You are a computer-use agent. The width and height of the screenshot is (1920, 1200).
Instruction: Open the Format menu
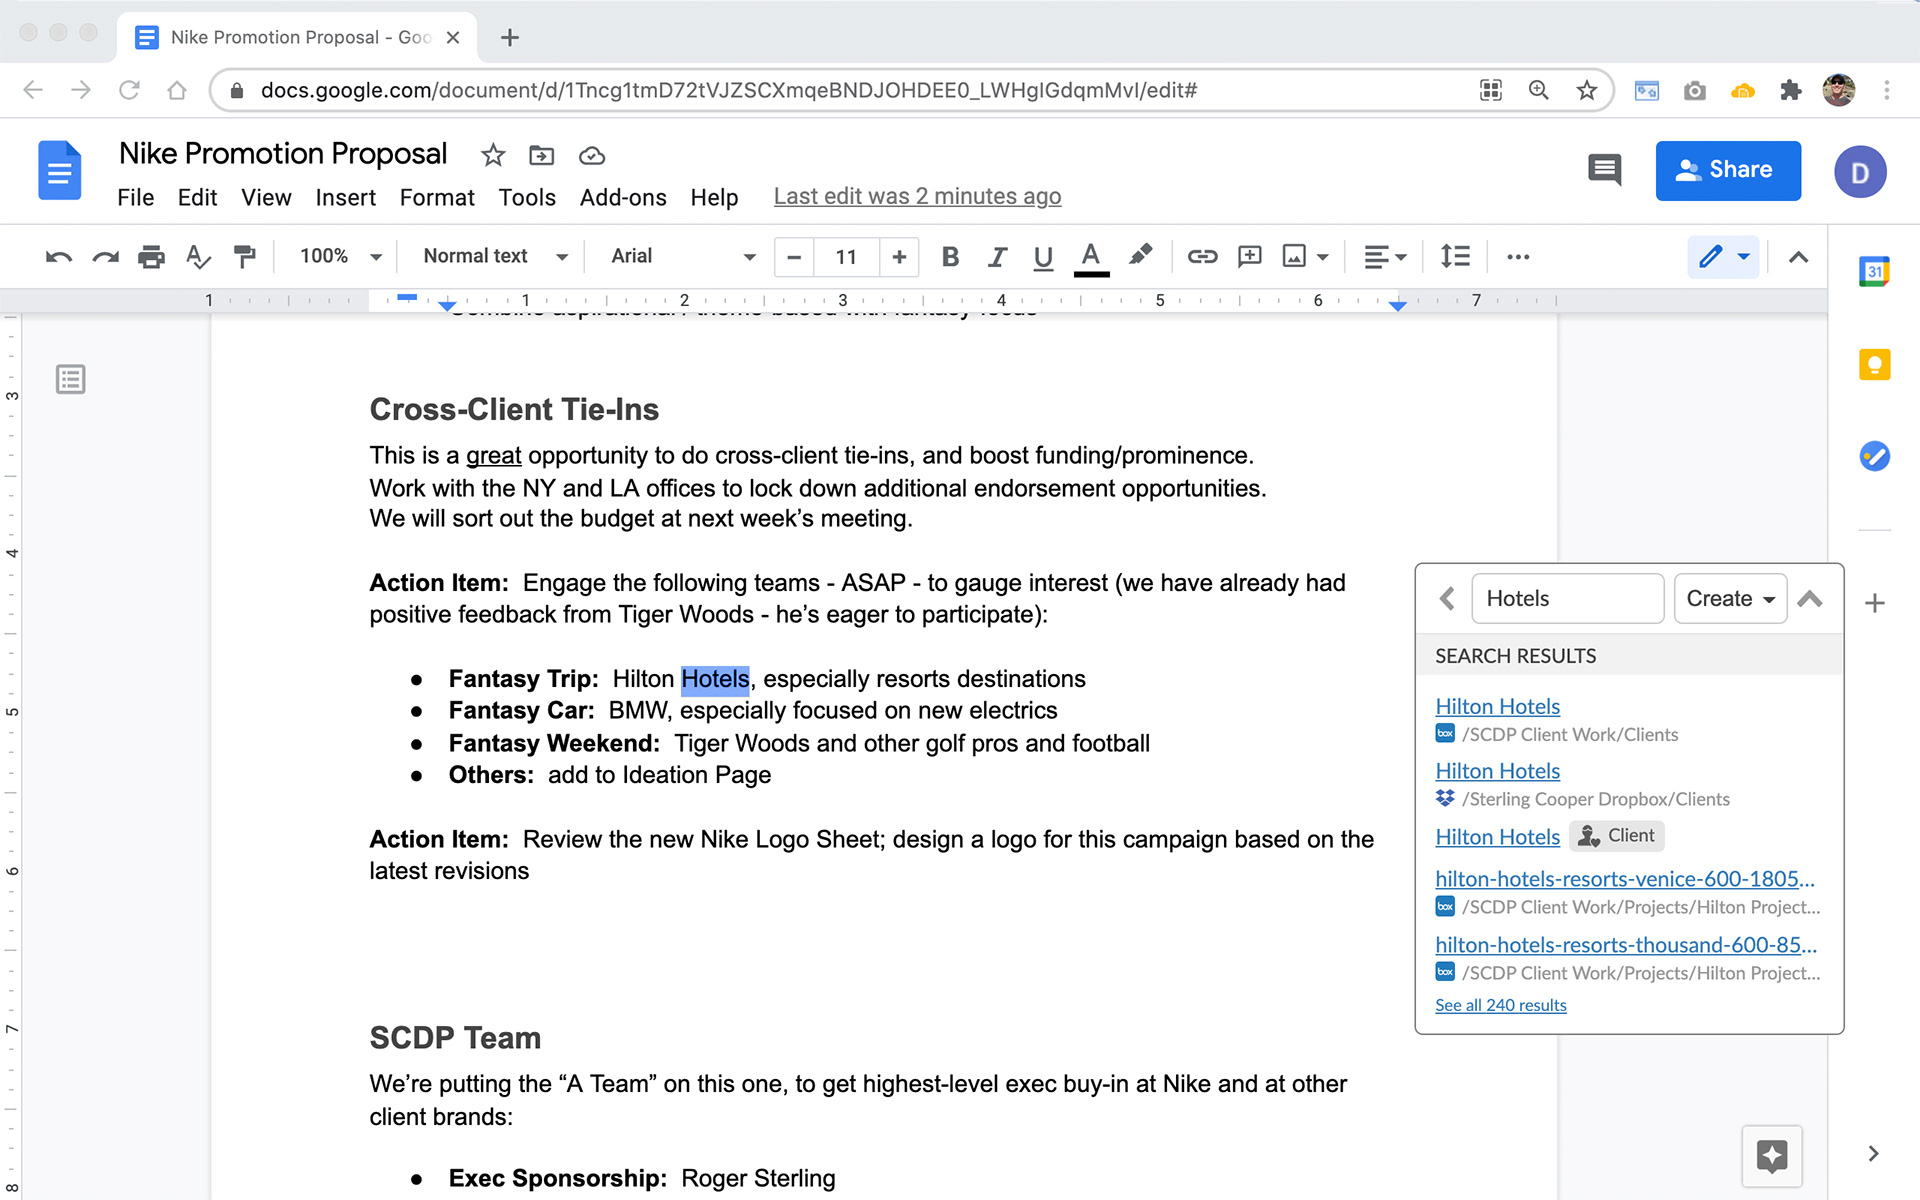tap(437, 197)
